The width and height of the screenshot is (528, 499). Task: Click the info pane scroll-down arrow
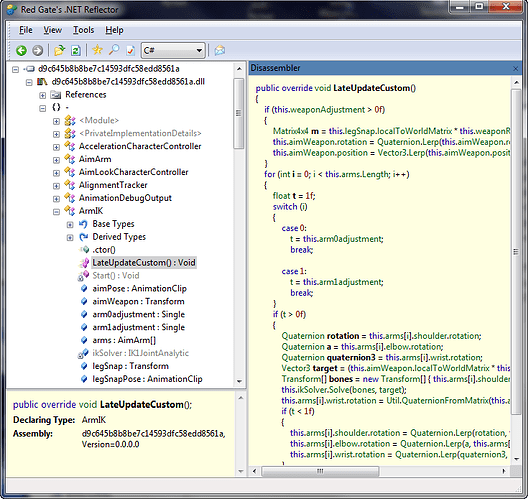pyautogui.click(x=240, y=471)
